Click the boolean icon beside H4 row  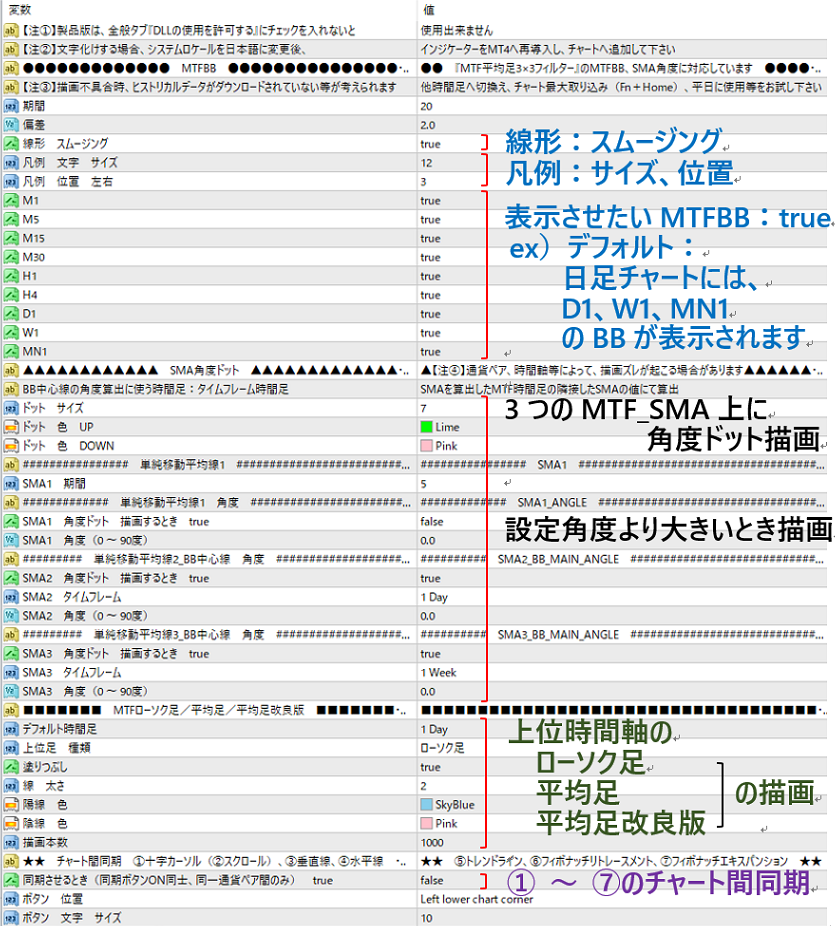click(x=11, y=295)
